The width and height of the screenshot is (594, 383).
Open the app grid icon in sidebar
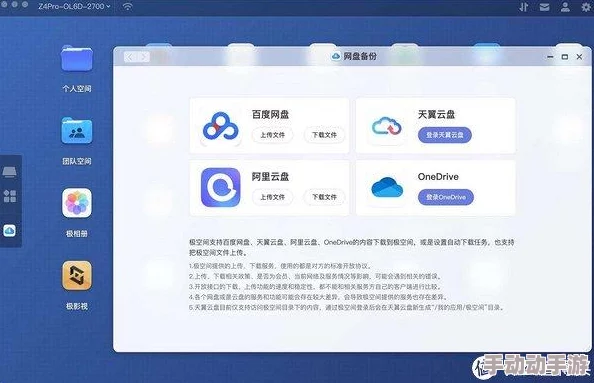tap(9, 196)
